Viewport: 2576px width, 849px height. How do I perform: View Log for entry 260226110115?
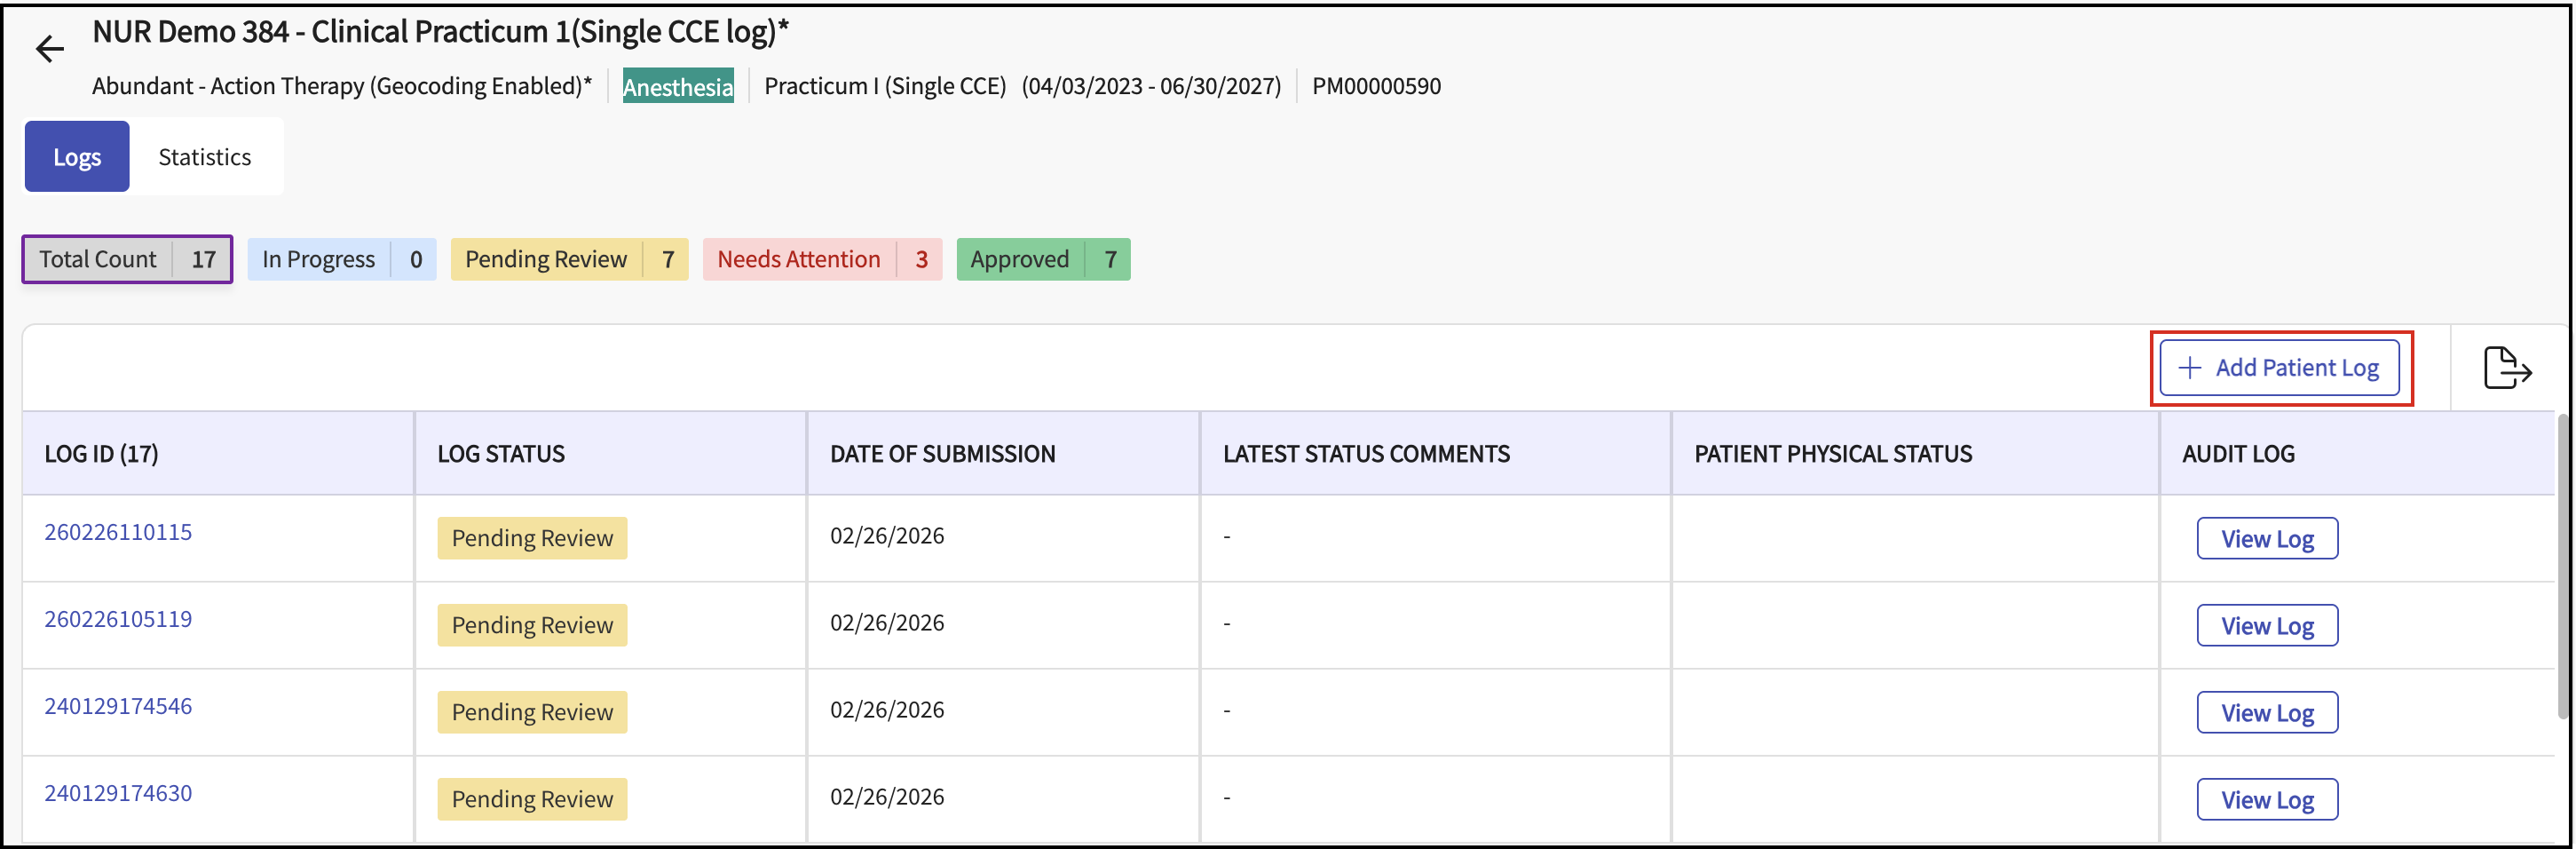click(x=2266, y=539)
